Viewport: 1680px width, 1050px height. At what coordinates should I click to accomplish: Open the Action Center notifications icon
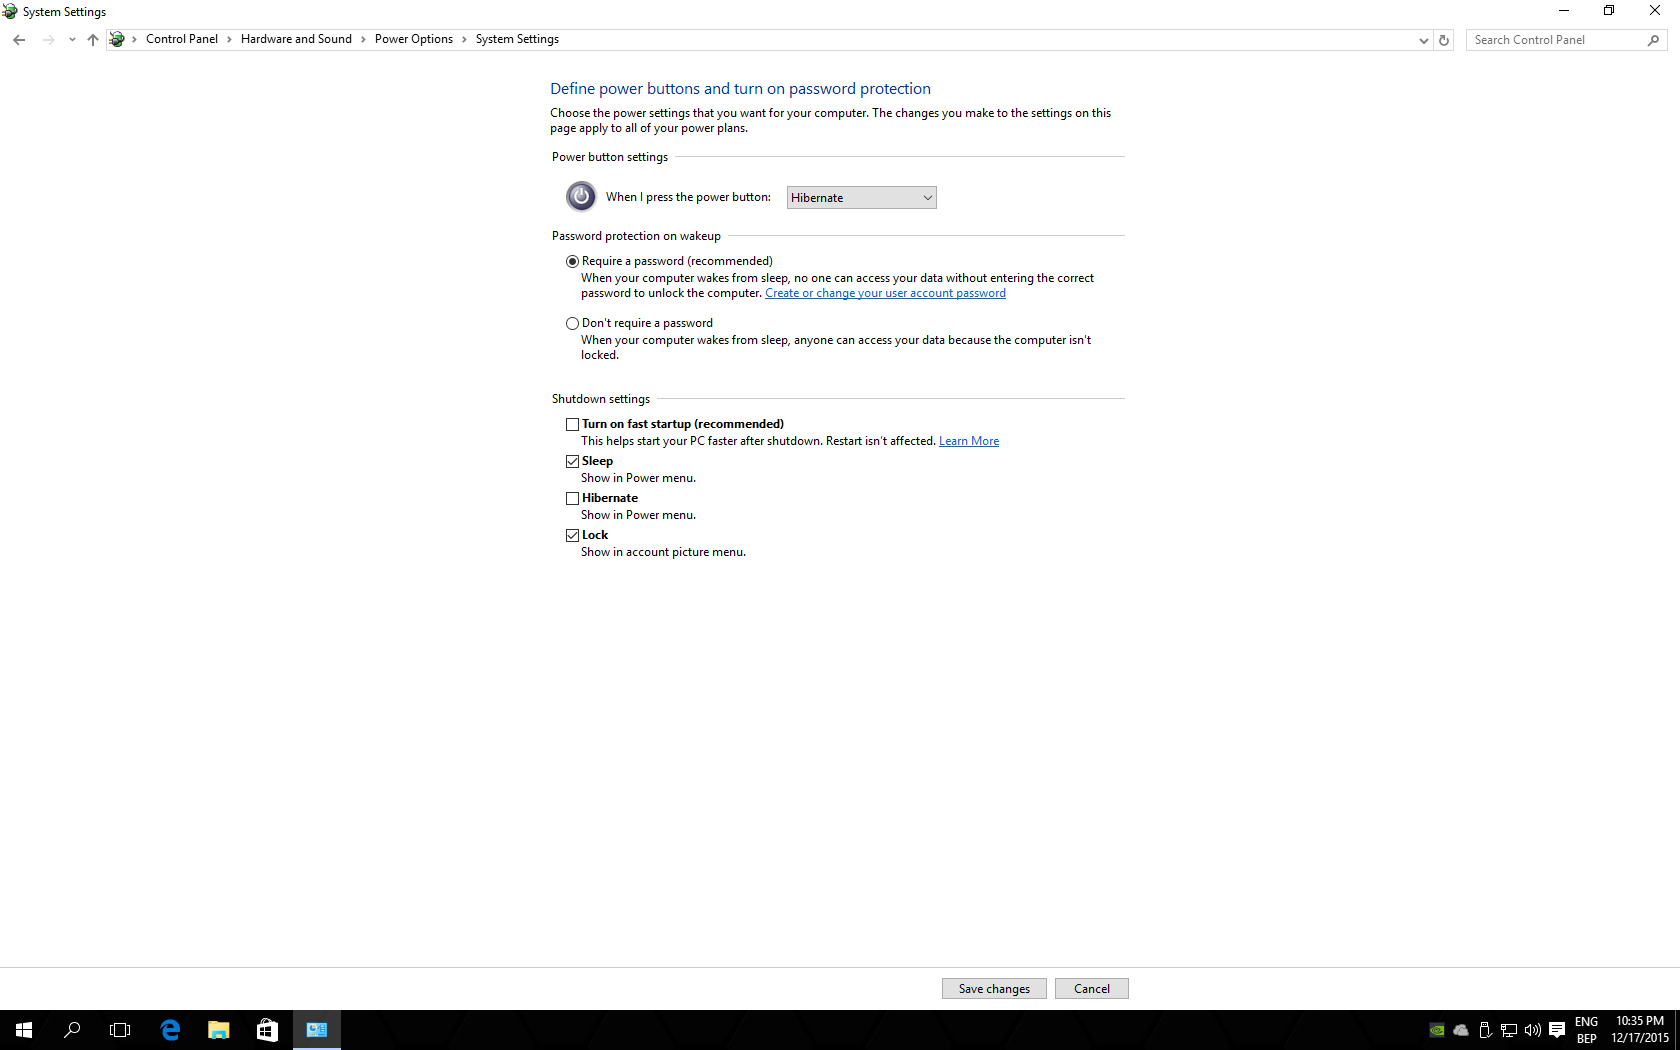click(x=1557, y=1030)
